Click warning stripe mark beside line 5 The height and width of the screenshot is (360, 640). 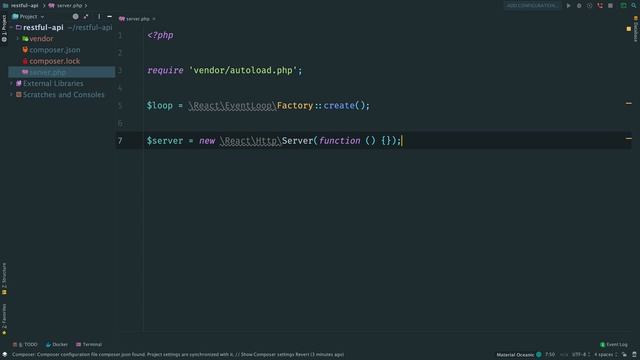coord(629,103)
